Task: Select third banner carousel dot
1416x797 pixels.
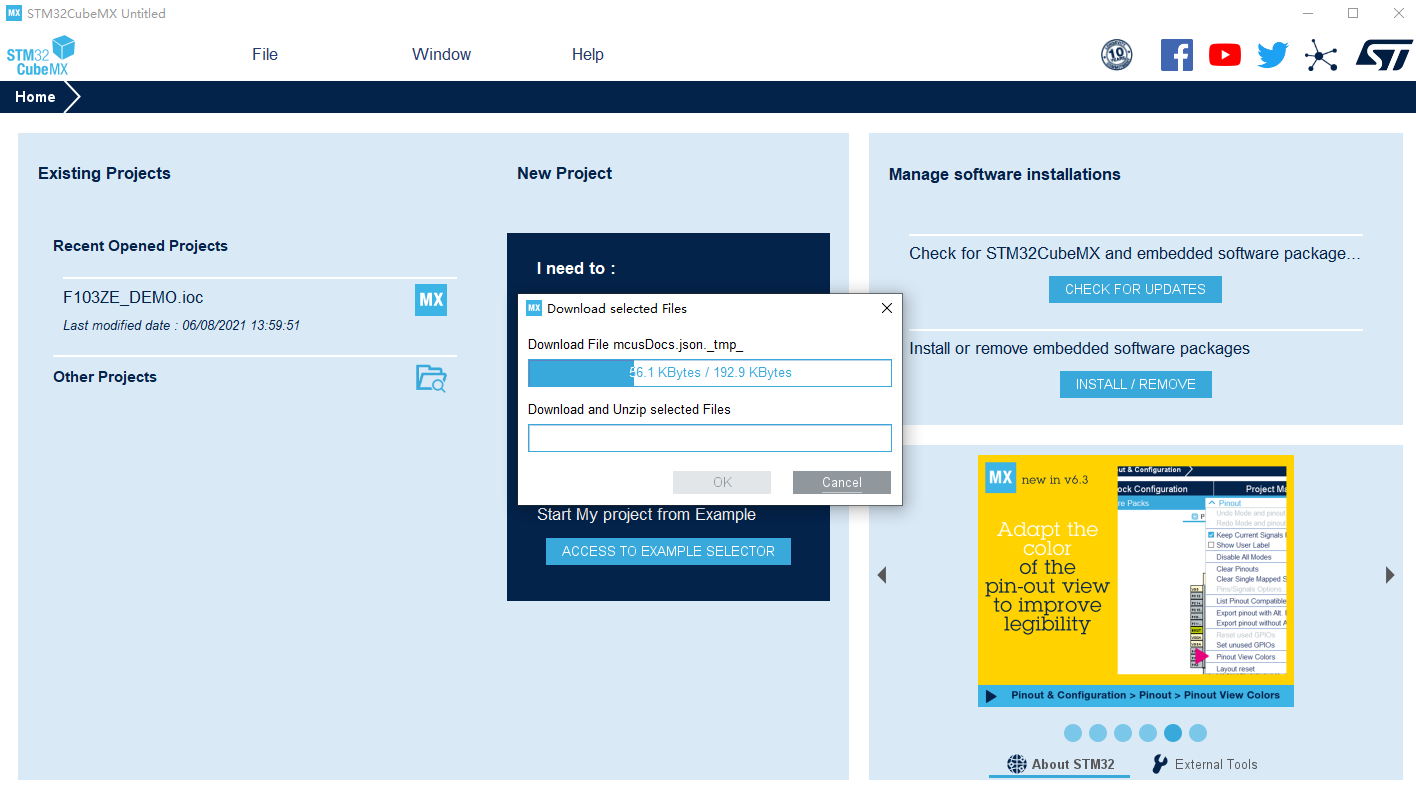Action: point(1123,733)
